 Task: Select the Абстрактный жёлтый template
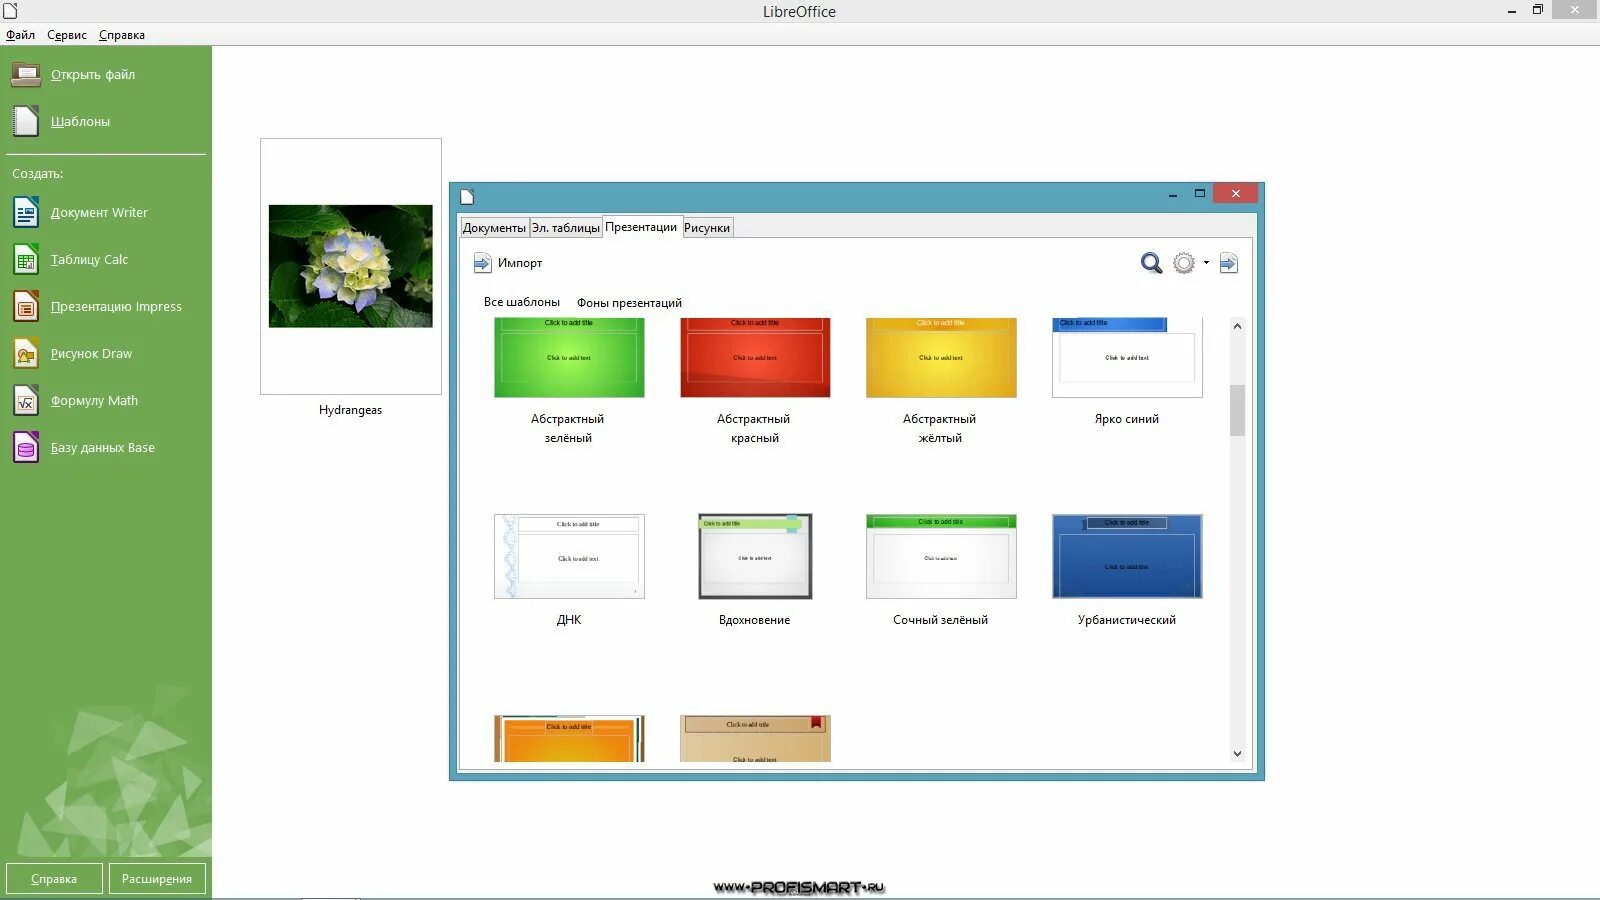[941, 358]
